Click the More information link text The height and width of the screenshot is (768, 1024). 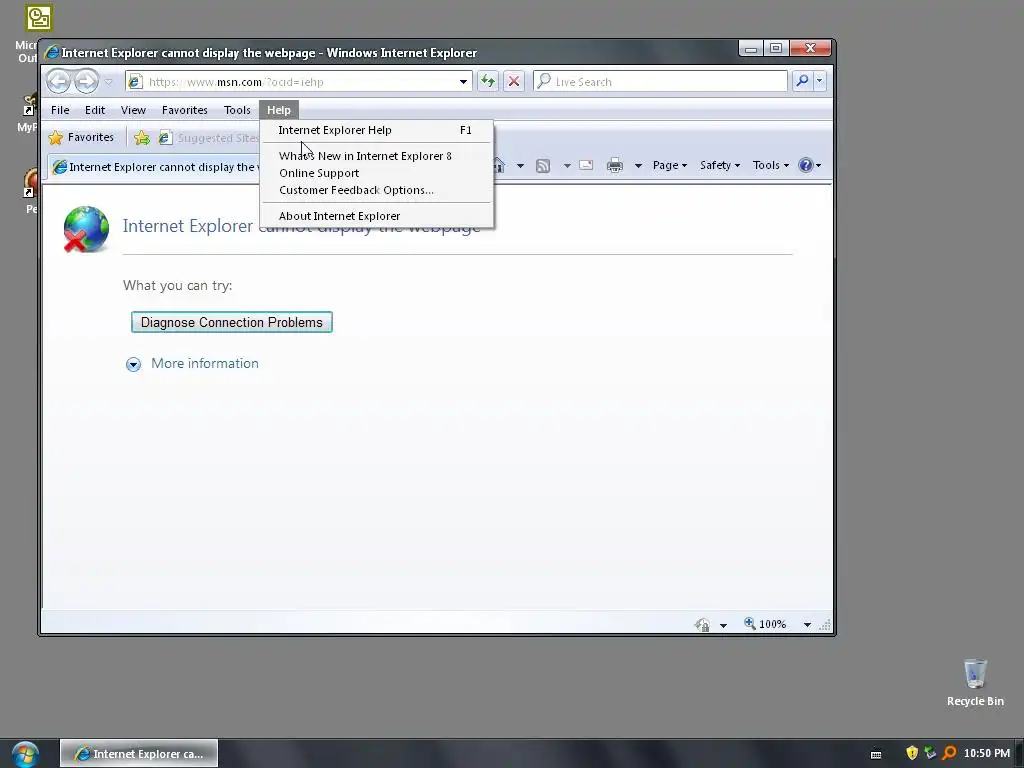pos(204,363)
